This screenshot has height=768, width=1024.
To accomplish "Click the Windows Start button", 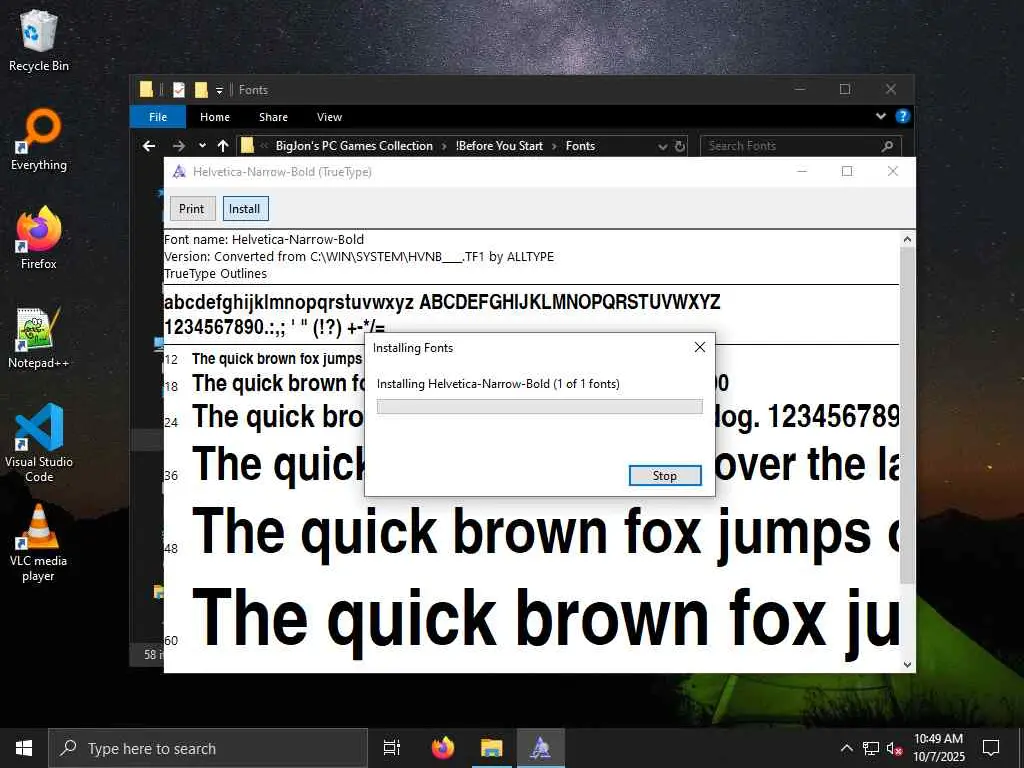I will 24,748.
